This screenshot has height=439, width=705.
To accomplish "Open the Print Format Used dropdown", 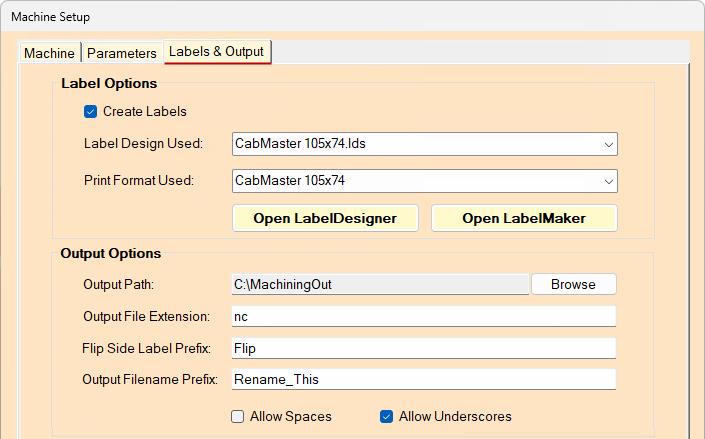I will pyautogui.click(x=609, y=181).
